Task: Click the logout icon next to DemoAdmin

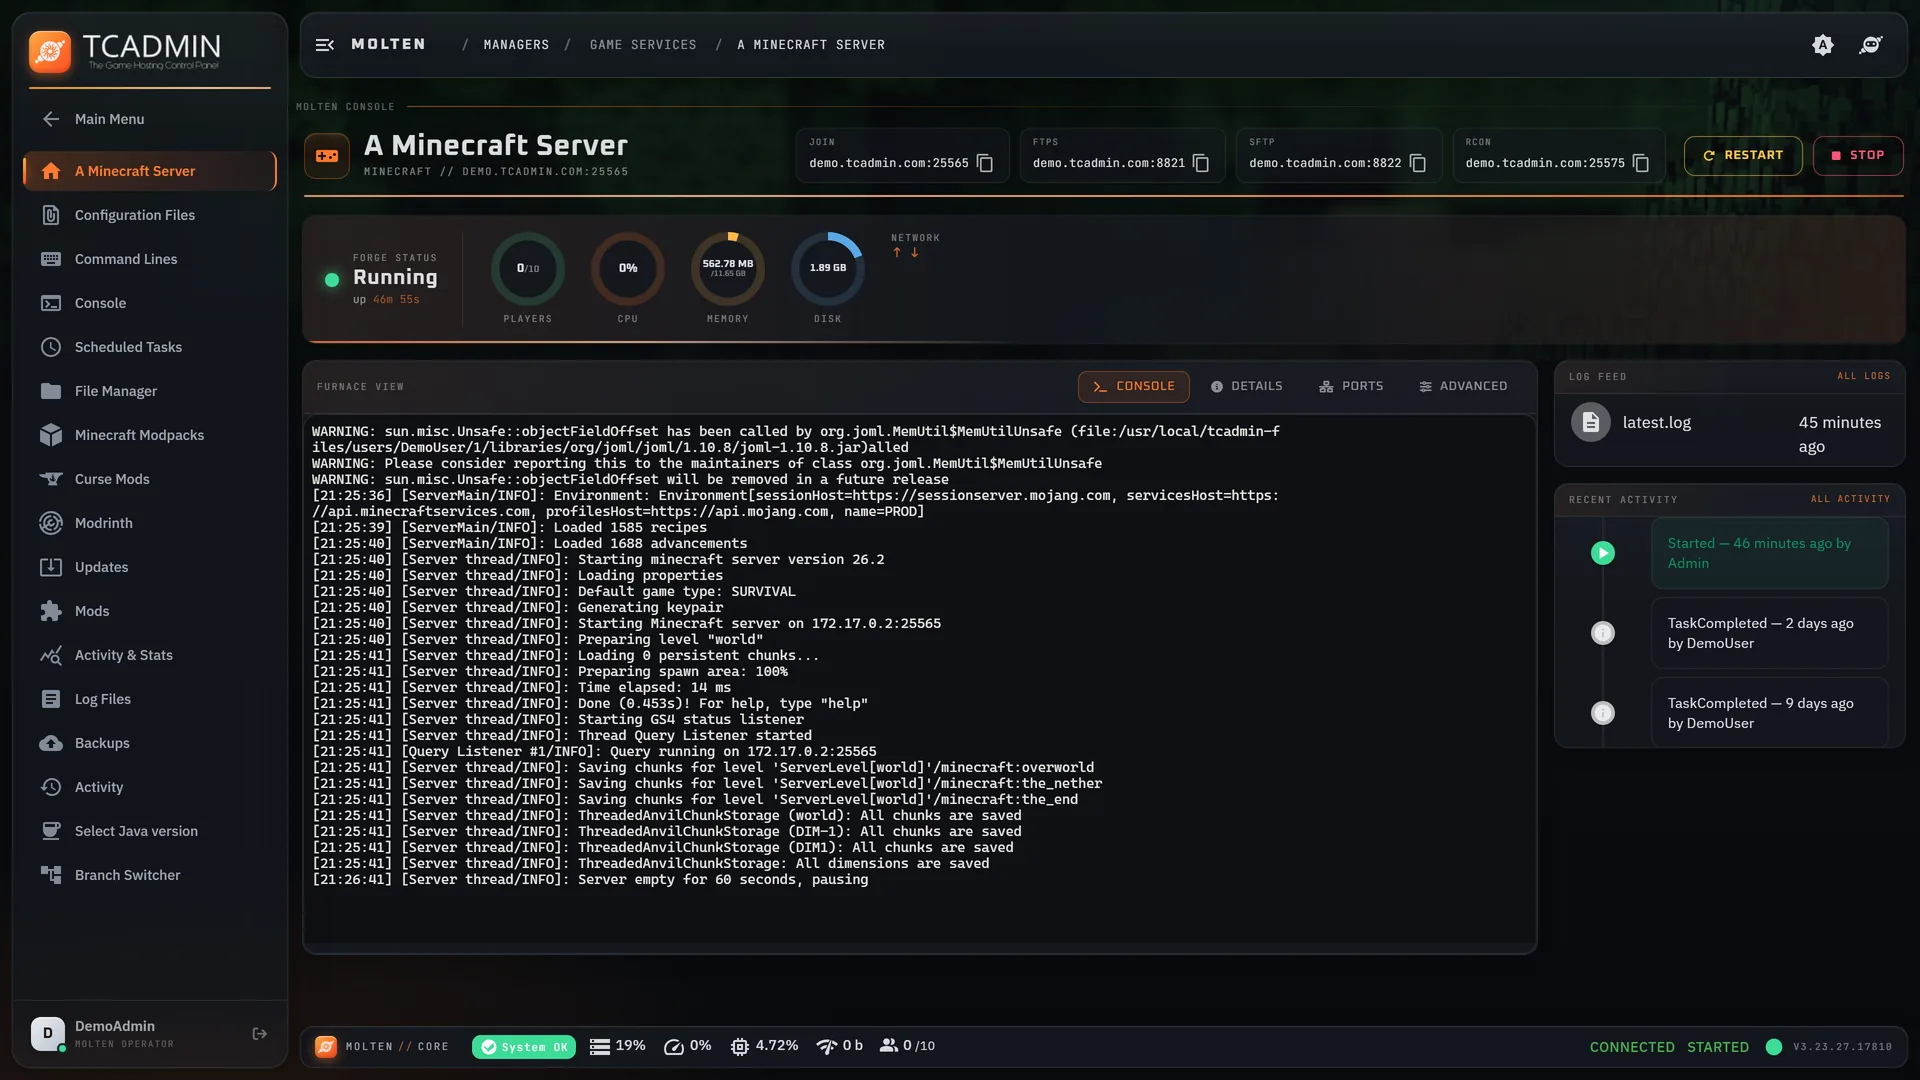Action: click(260, 1034)
